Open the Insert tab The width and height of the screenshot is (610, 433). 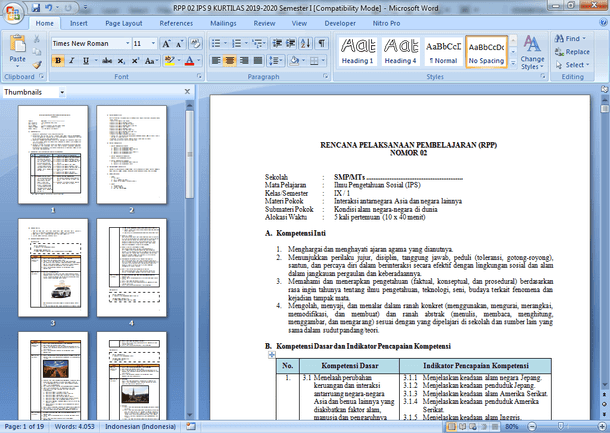point(79,23)
